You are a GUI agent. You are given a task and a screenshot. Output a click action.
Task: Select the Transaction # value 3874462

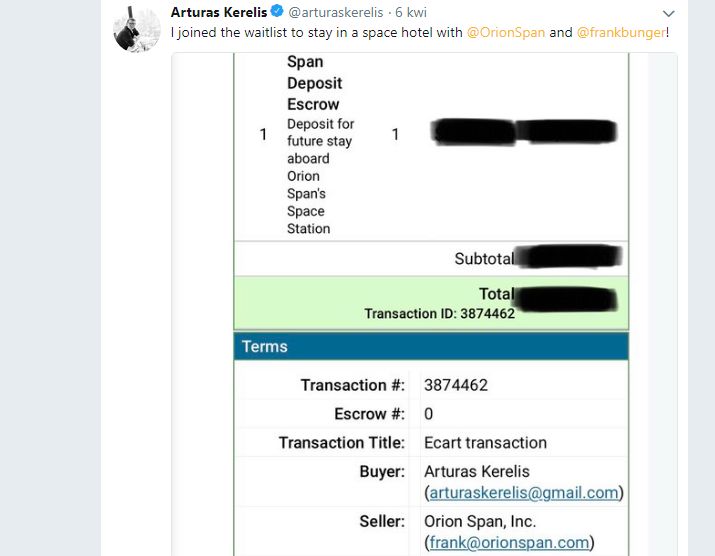[x=456, y=385]
